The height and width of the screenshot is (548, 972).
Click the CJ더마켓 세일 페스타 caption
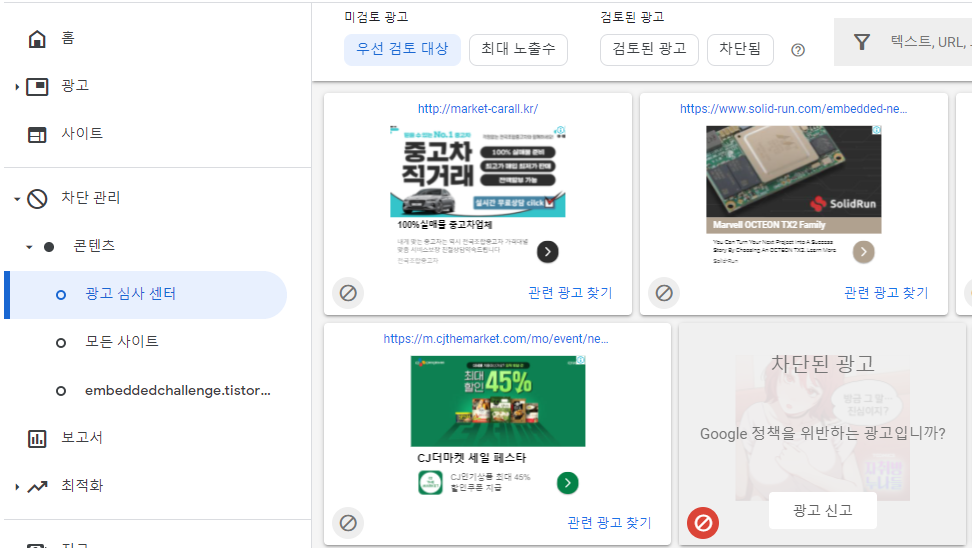(x=472, y=457)
